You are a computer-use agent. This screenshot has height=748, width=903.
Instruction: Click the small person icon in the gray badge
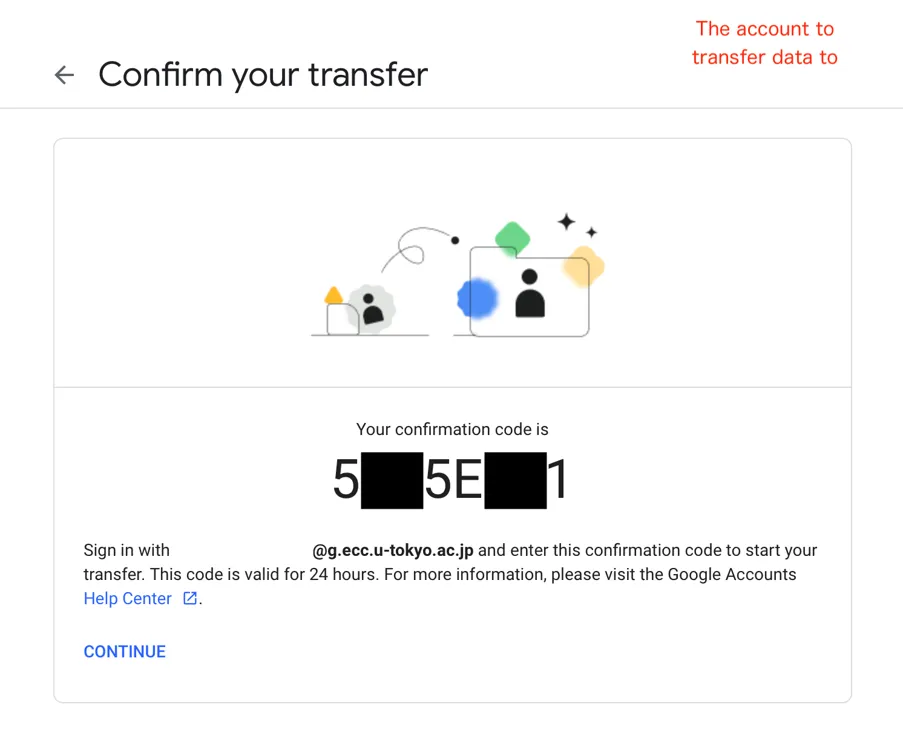(372, 308)
